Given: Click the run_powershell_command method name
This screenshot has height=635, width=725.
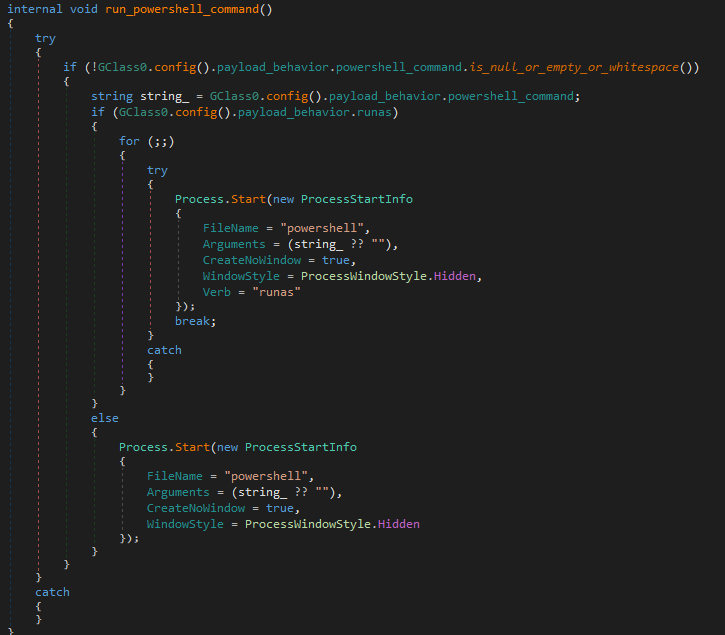Looking at the screenshot, I should point(182,9).
